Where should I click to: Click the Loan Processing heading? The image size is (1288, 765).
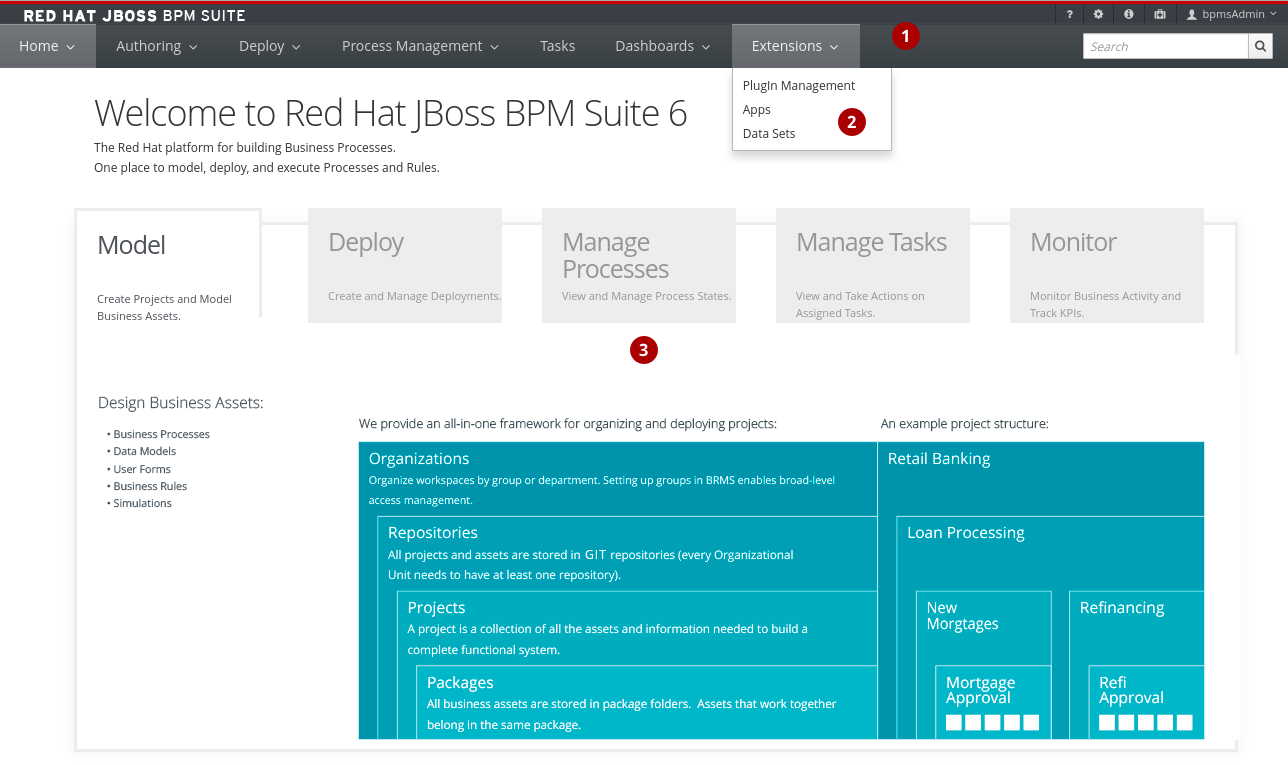click(x=966, y=532)
